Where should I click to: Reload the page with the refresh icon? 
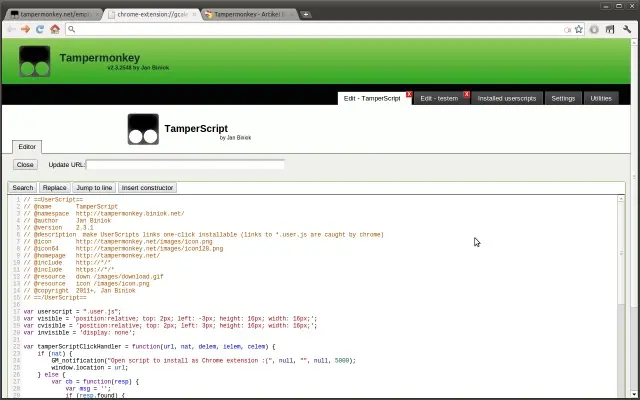[x=40, y=29]
